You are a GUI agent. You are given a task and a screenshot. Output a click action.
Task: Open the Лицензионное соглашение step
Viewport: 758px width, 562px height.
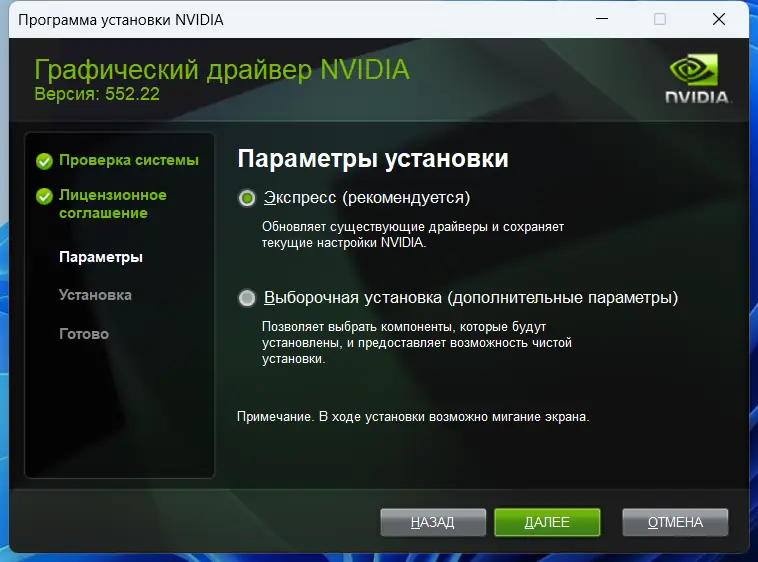(x=113, y=204)
